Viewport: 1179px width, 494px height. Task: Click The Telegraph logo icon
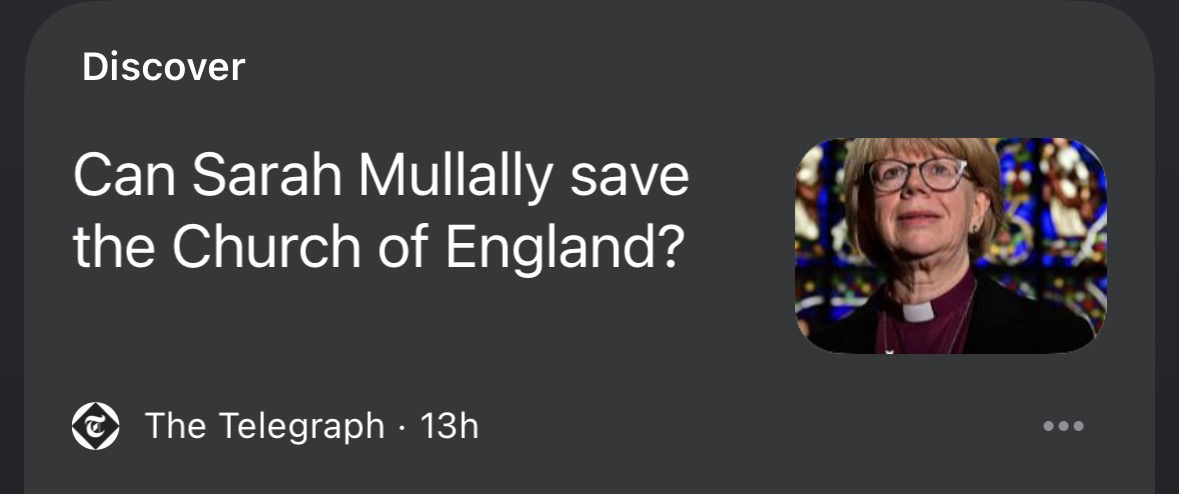(96, 427)
